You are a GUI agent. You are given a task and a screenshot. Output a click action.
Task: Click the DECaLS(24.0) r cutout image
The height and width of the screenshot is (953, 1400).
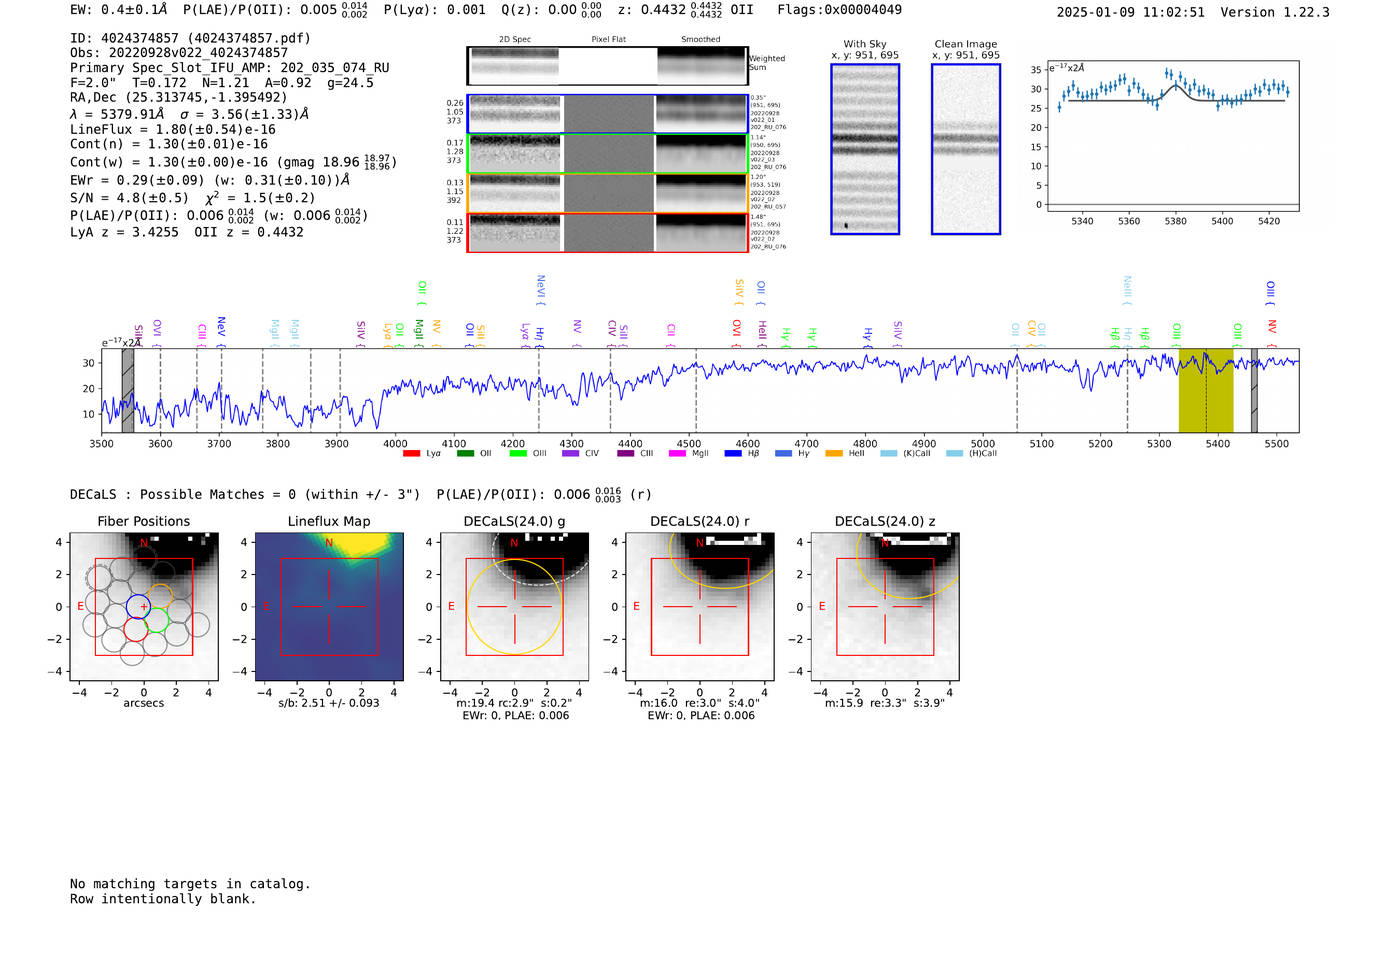[x=700, y=606]
